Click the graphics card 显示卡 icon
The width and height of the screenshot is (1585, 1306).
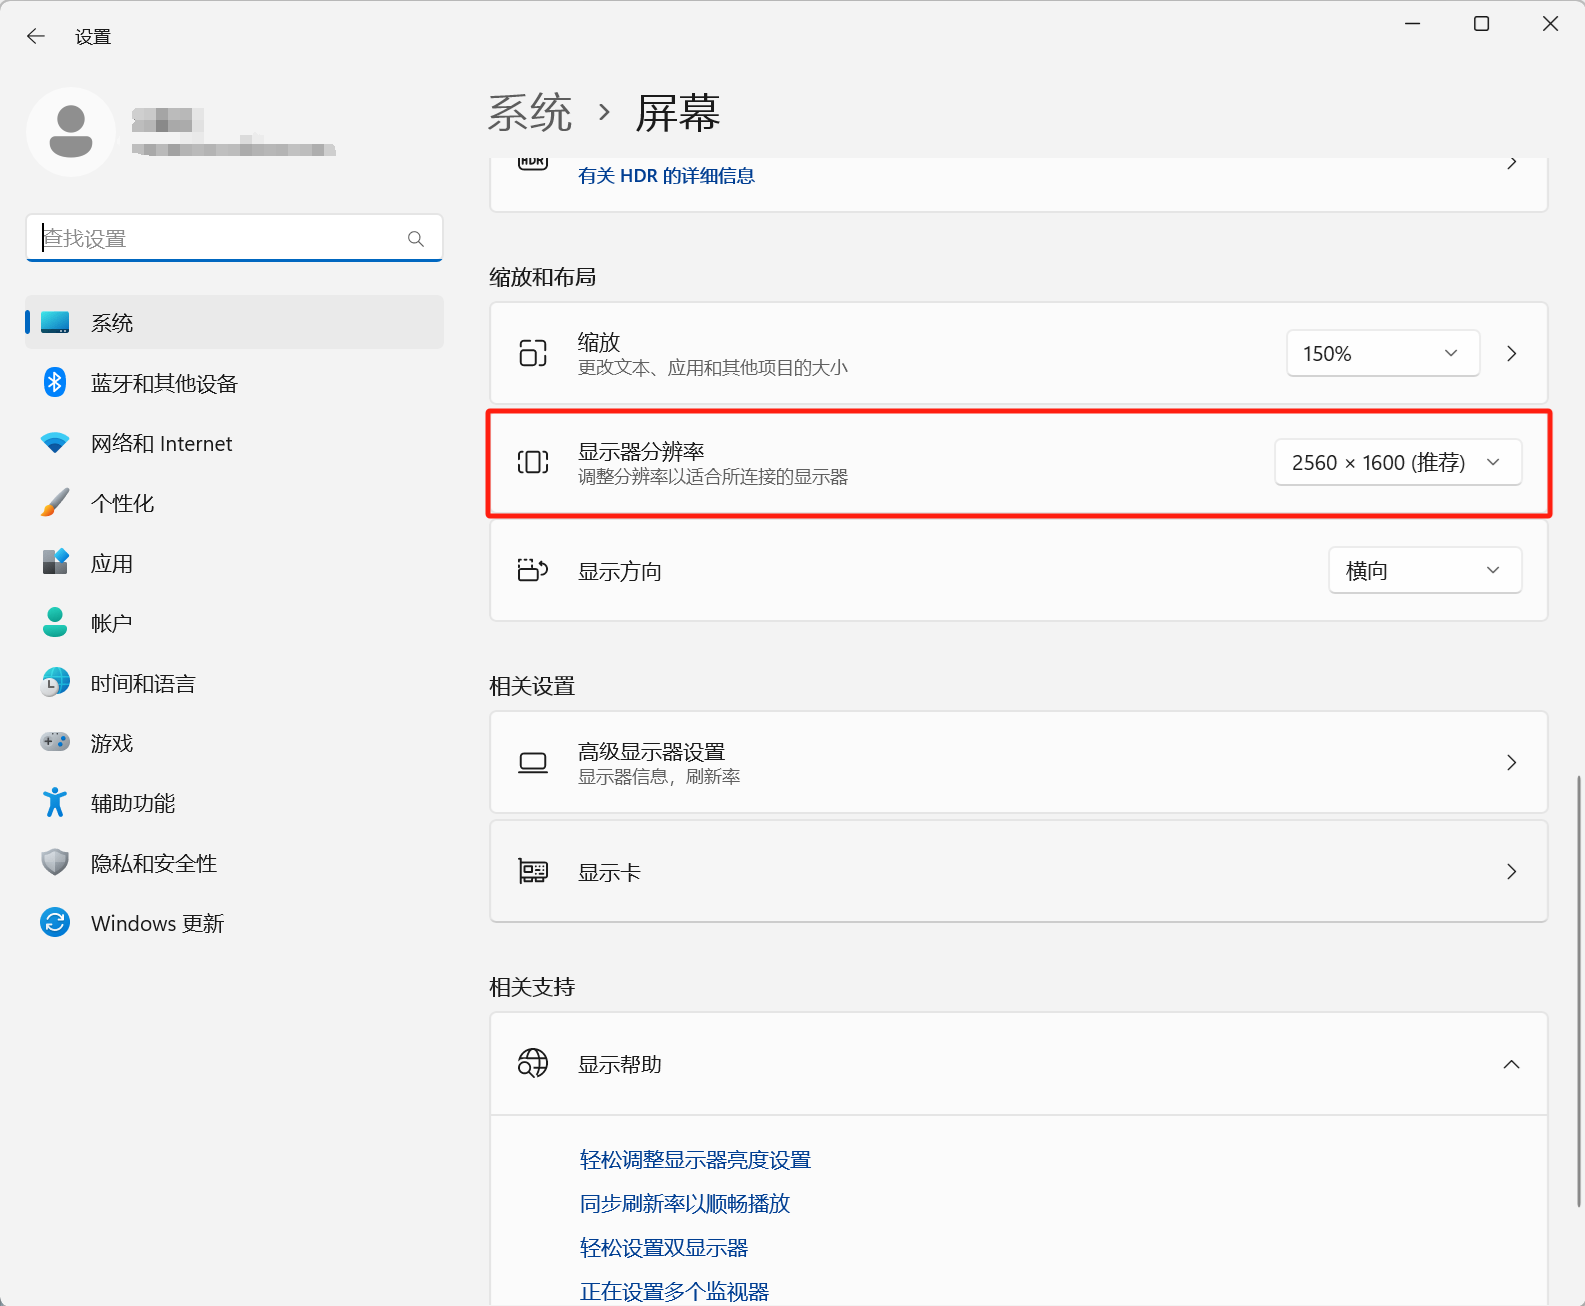533,871
